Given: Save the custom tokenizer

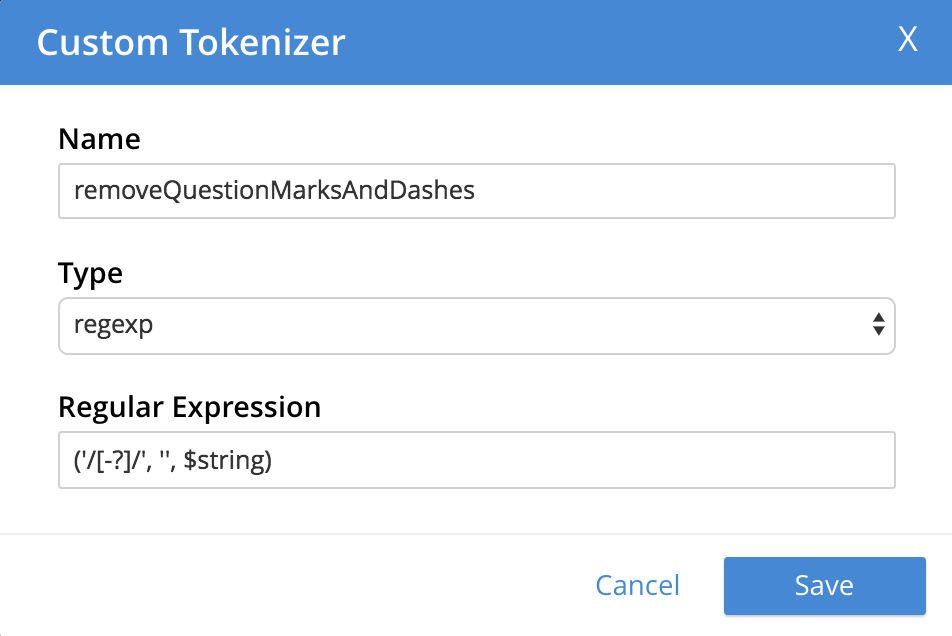Looking at the screenshot, I should [824, 585].
